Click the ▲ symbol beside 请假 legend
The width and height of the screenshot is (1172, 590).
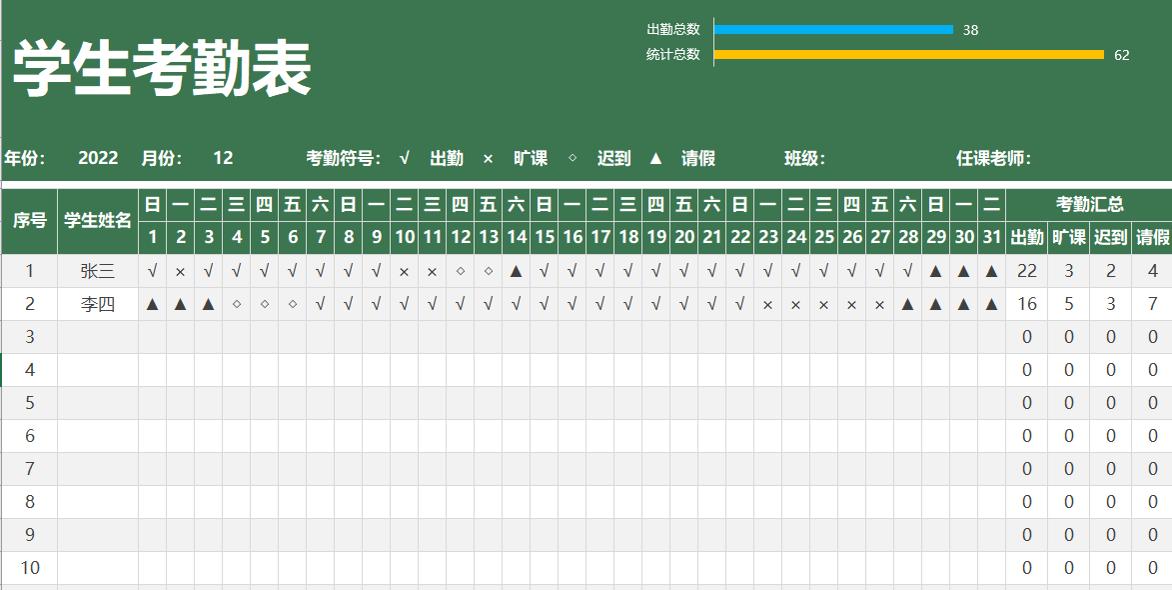click(x=656, y=158)
